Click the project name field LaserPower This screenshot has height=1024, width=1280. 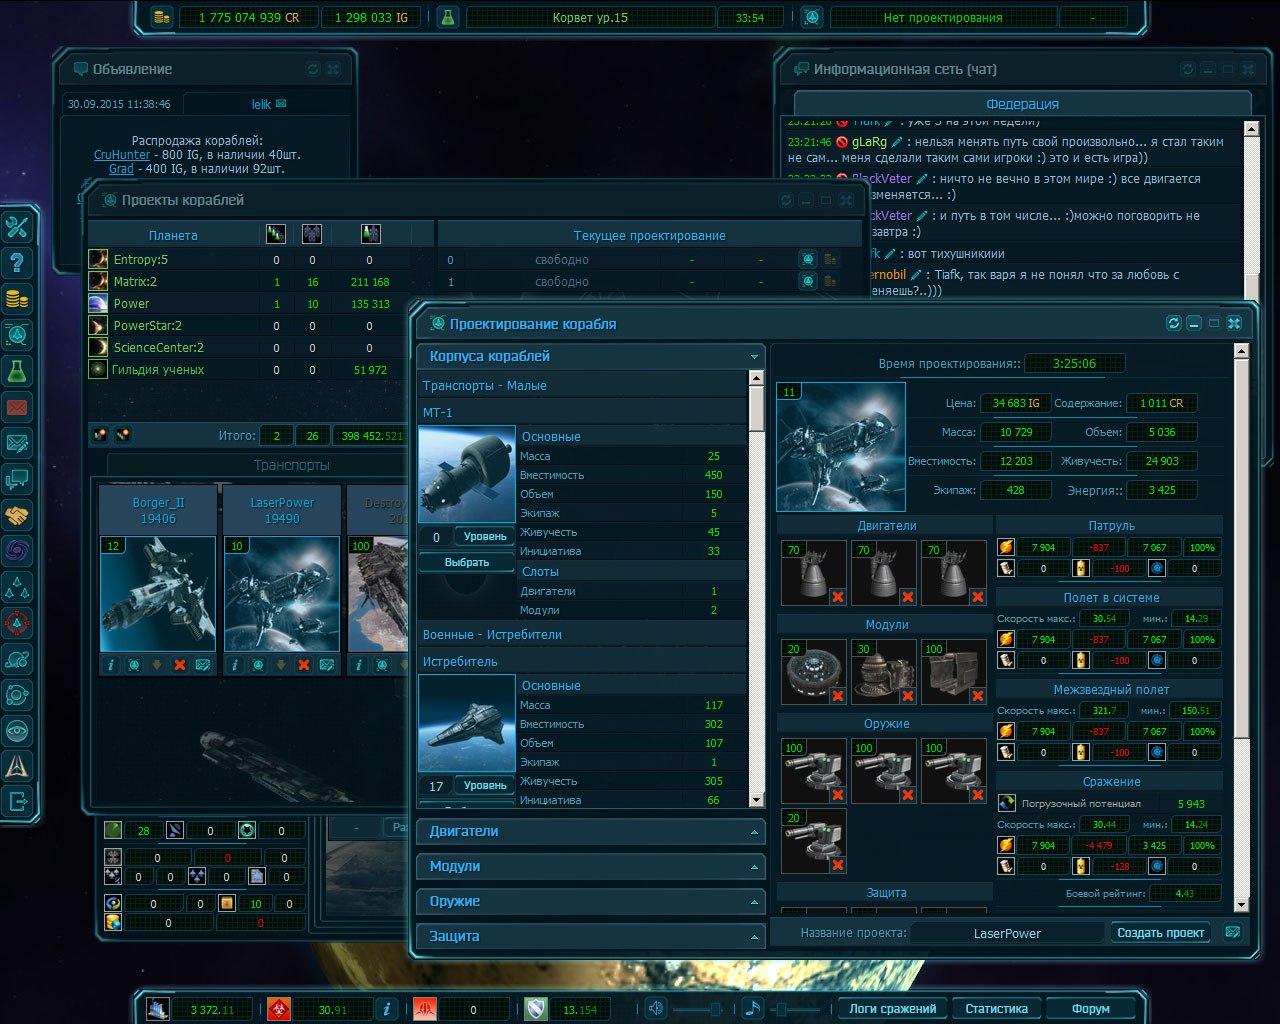[1007, 933]
